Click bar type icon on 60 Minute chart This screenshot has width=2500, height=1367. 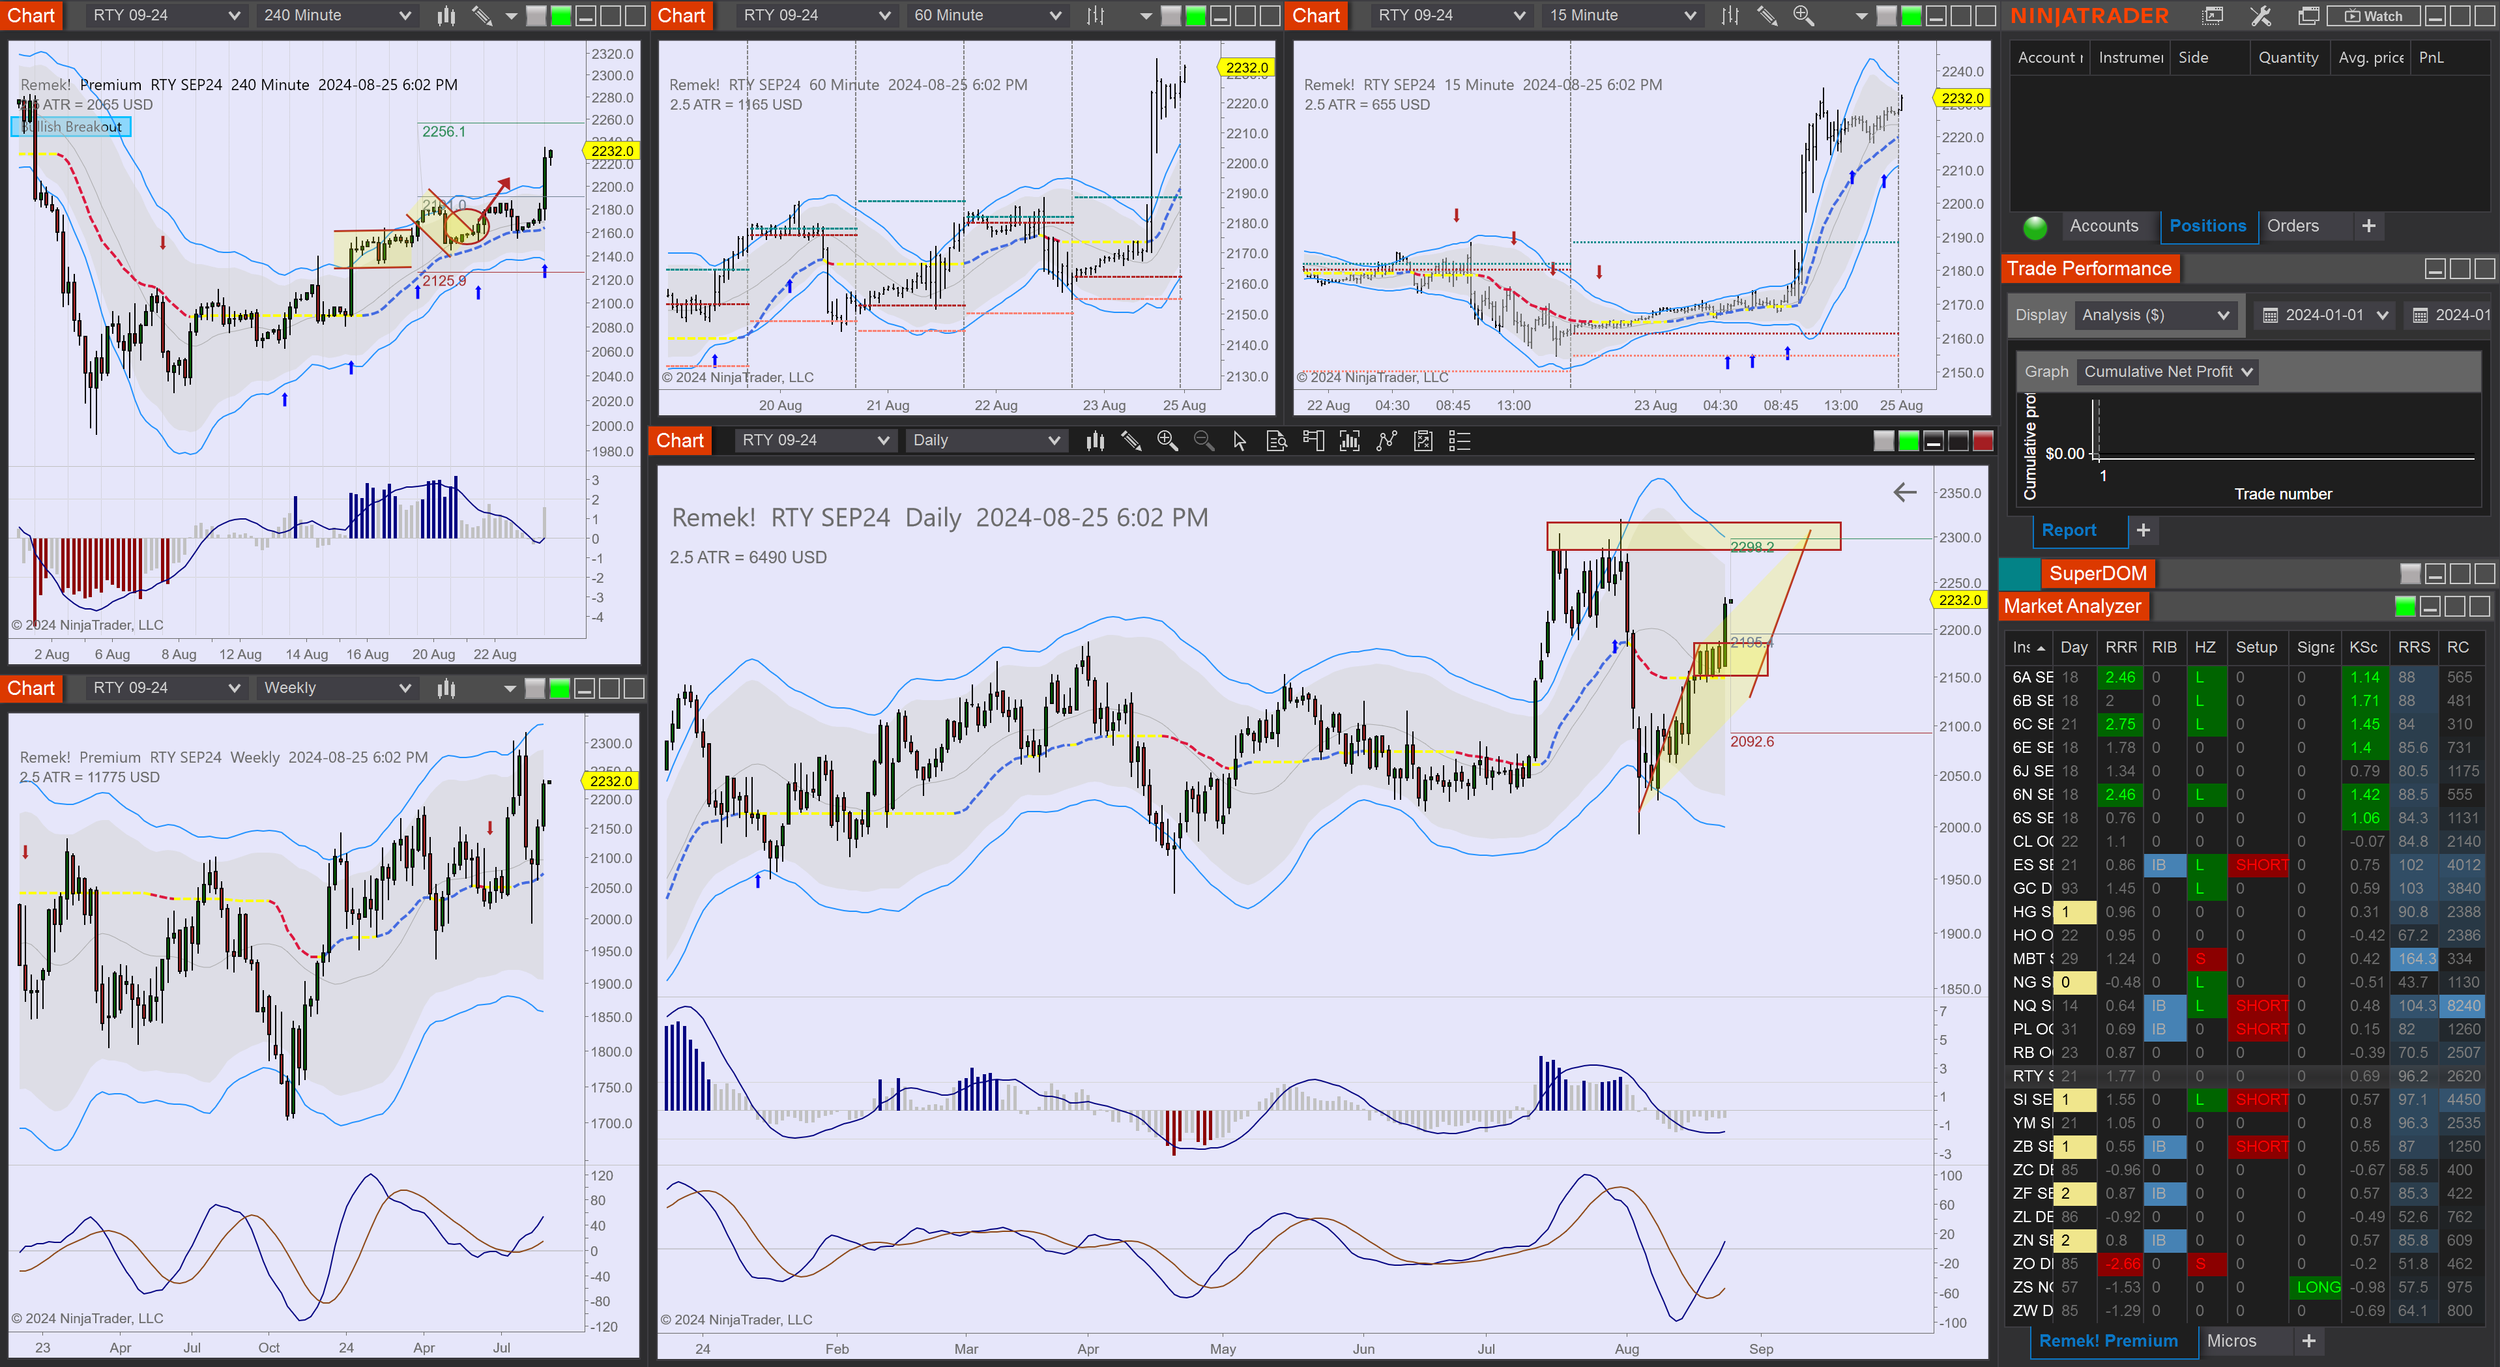[x=1096, y=15]
